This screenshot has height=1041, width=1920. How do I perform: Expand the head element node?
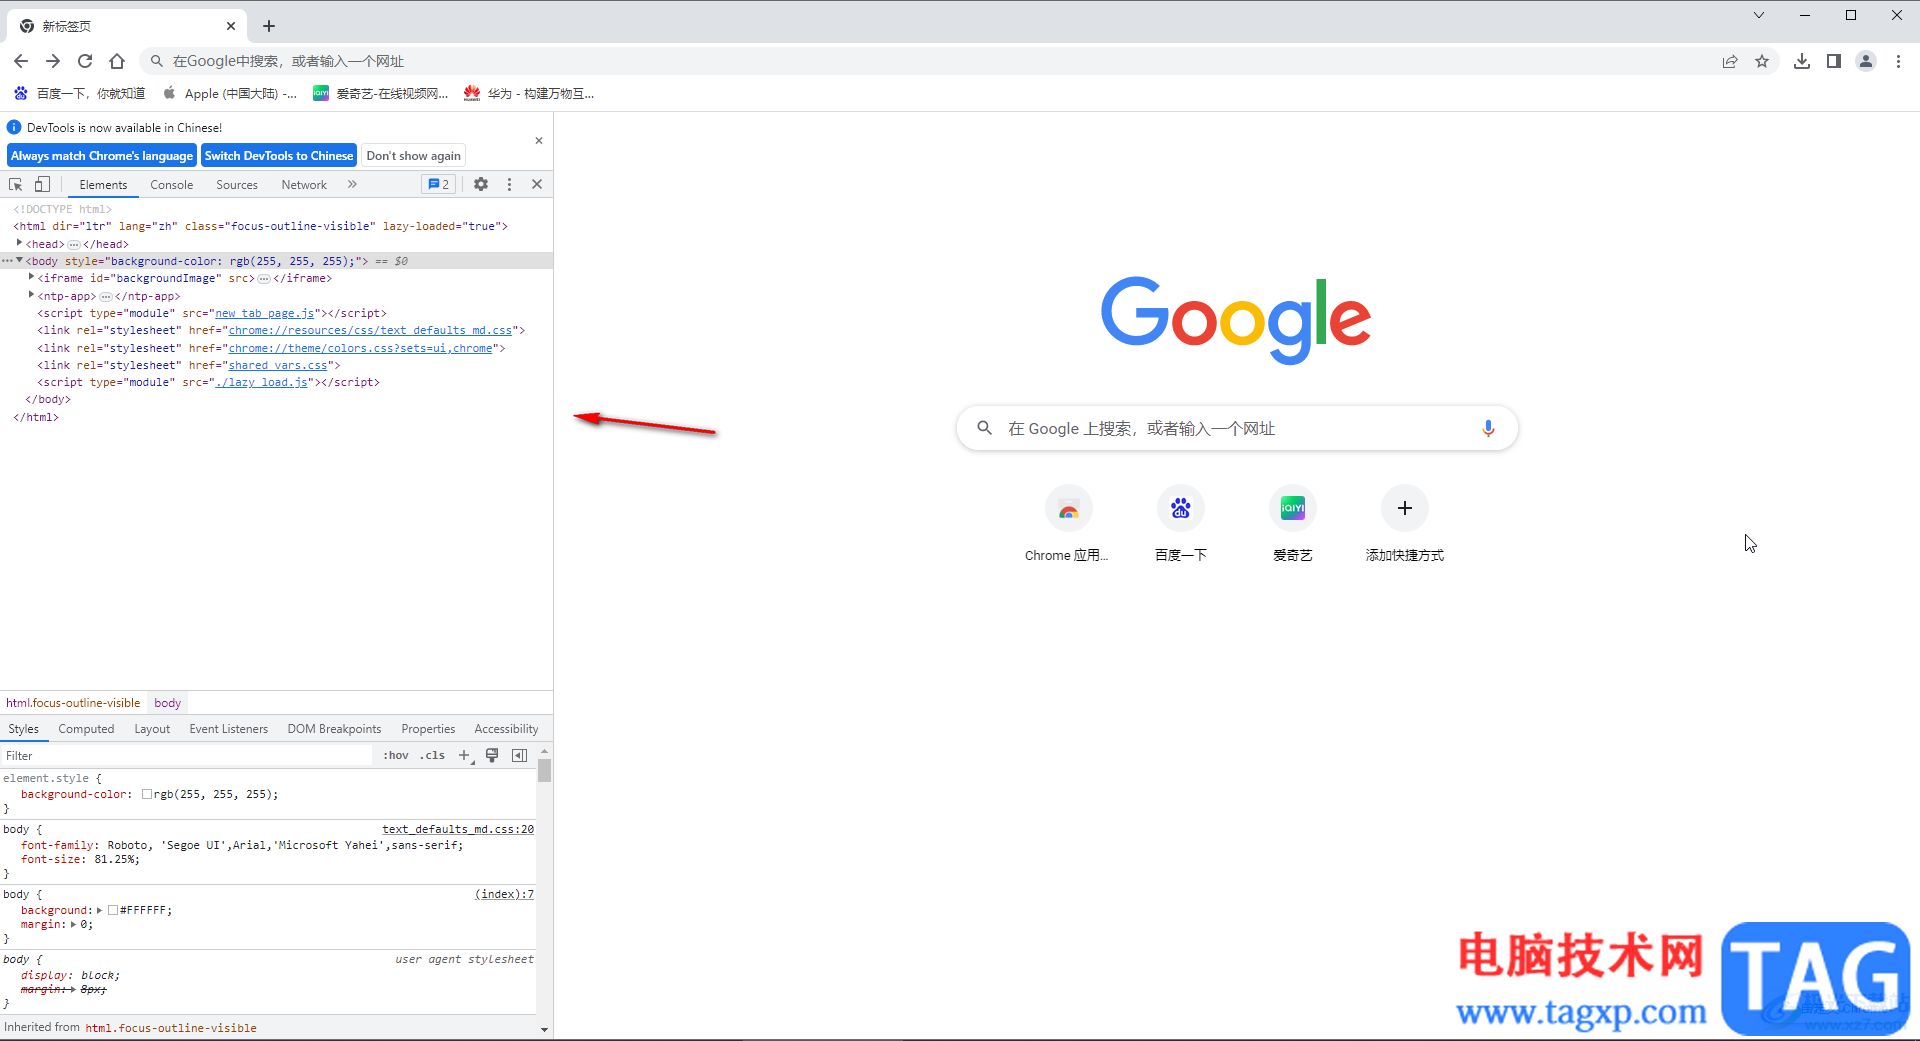(19, 243)
